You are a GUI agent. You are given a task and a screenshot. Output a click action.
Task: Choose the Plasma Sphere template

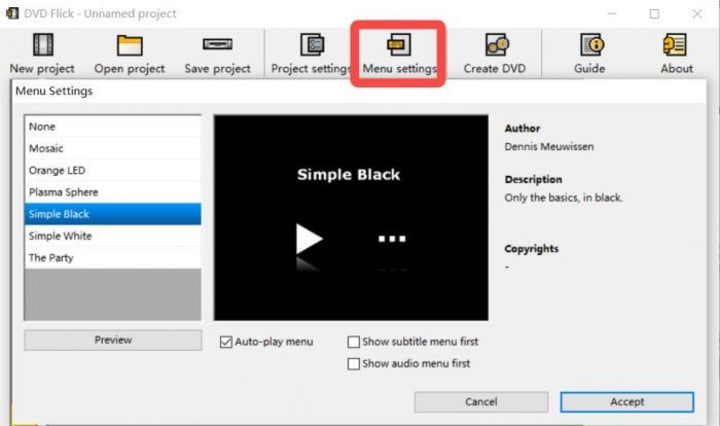pos(112,192)
